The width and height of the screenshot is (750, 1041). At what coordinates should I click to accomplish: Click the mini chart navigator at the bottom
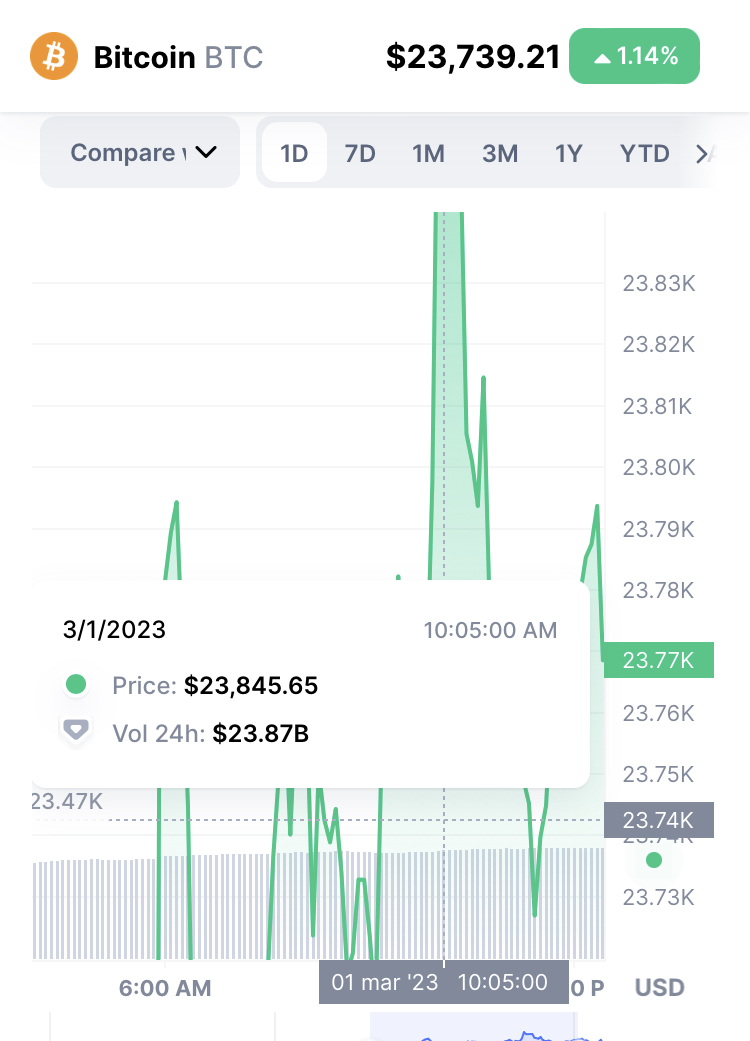point(470,1027)
